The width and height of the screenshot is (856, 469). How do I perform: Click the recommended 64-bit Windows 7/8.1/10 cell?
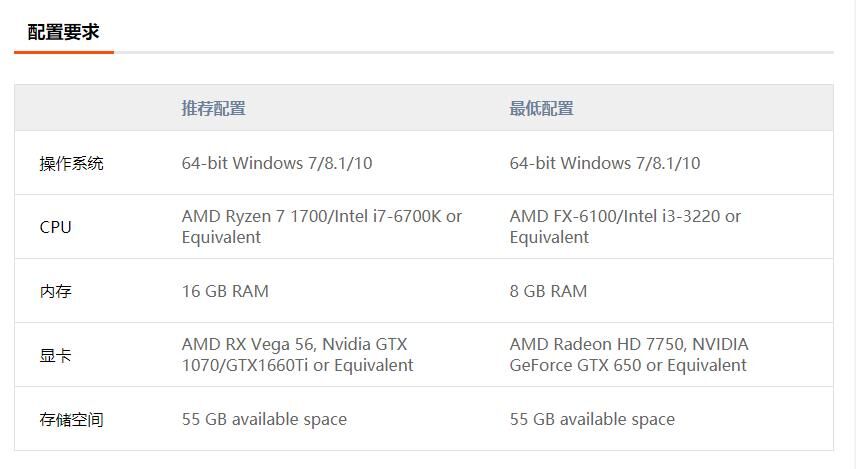[x=277, y=163]
